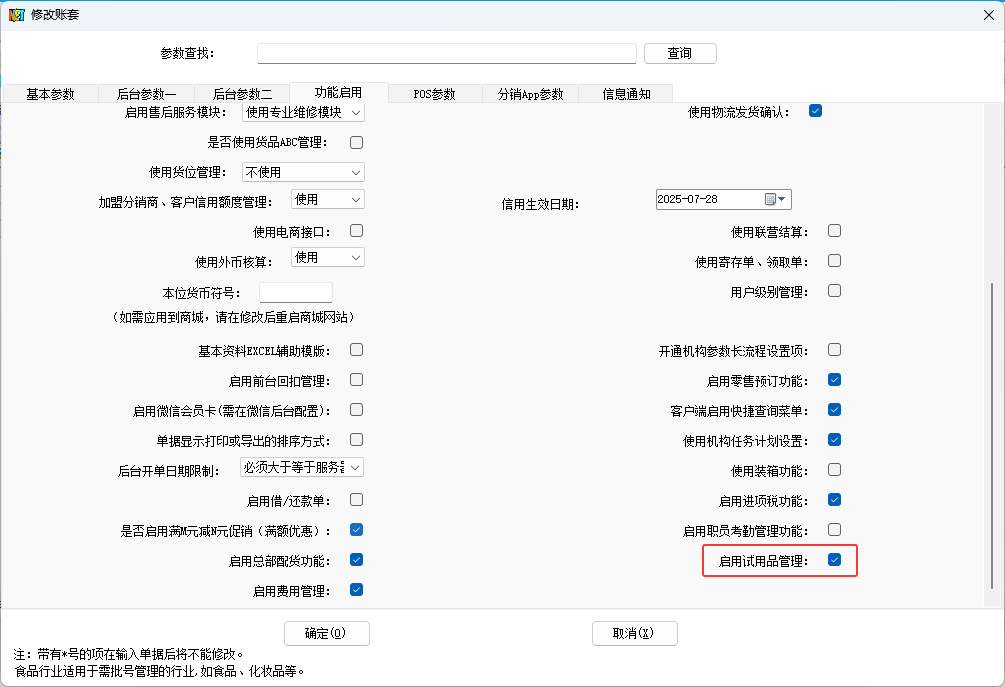Switch to 基本参数 tab

tap(51, 94)
